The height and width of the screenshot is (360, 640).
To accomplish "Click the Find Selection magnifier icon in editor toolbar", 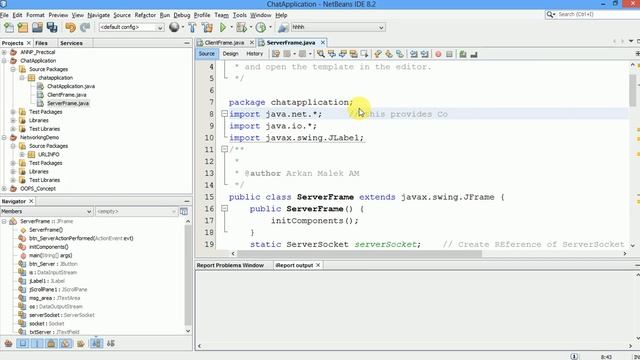I will 321,54.
